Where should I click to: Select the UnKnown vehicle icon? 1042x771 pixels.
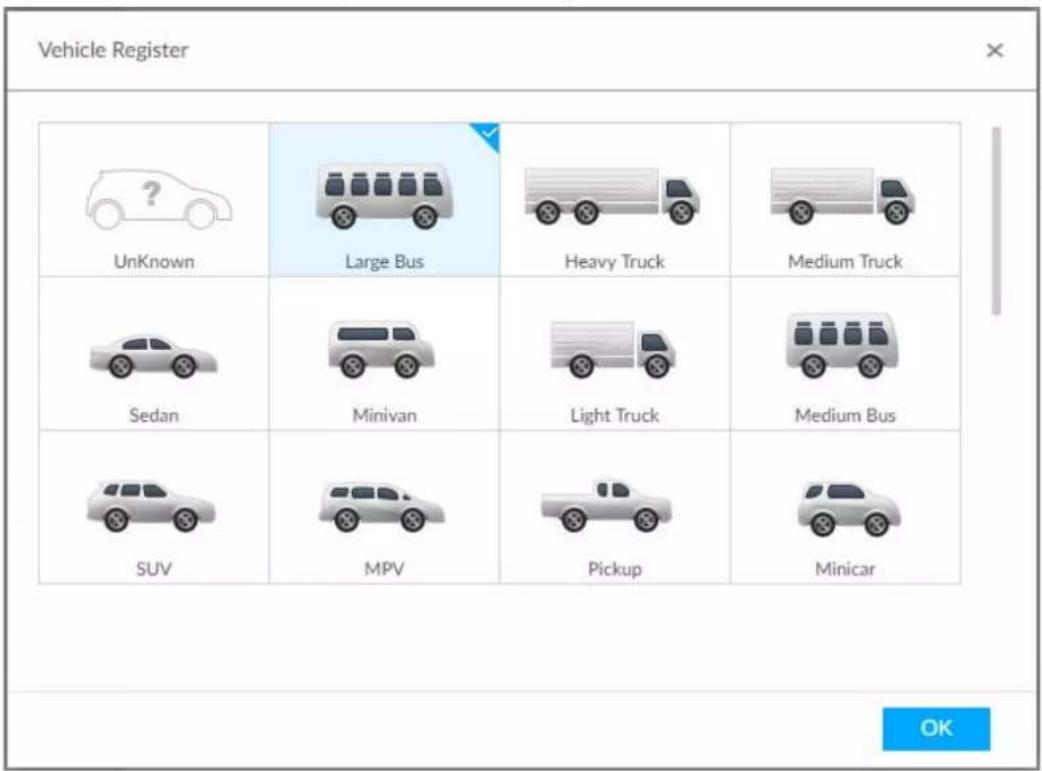158,199
